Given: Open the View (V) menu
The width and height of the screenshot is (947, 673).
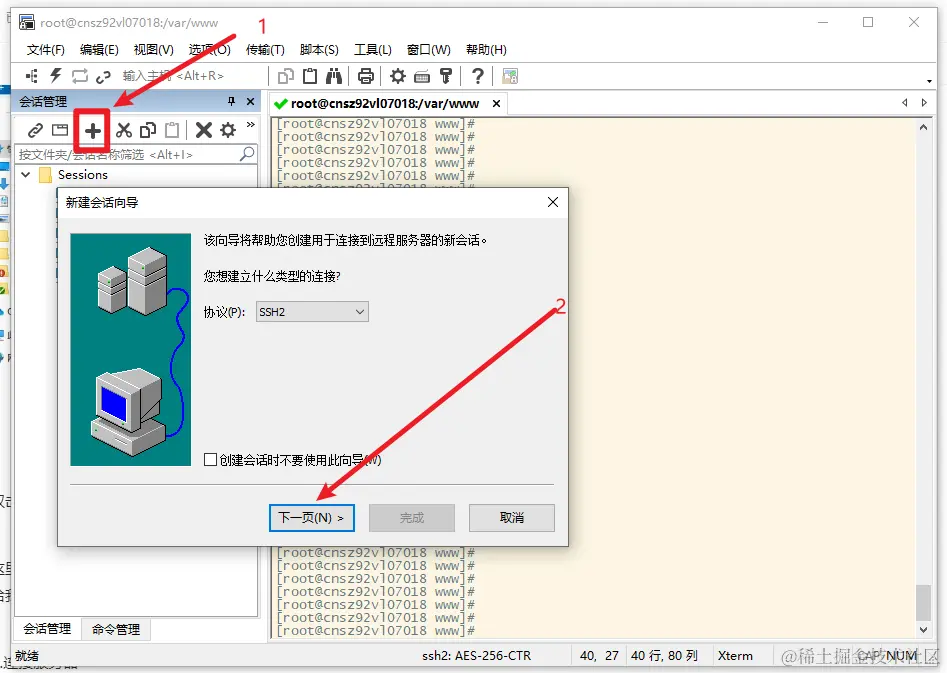Looking at the screenshot, I should click(x=153, y=50).
